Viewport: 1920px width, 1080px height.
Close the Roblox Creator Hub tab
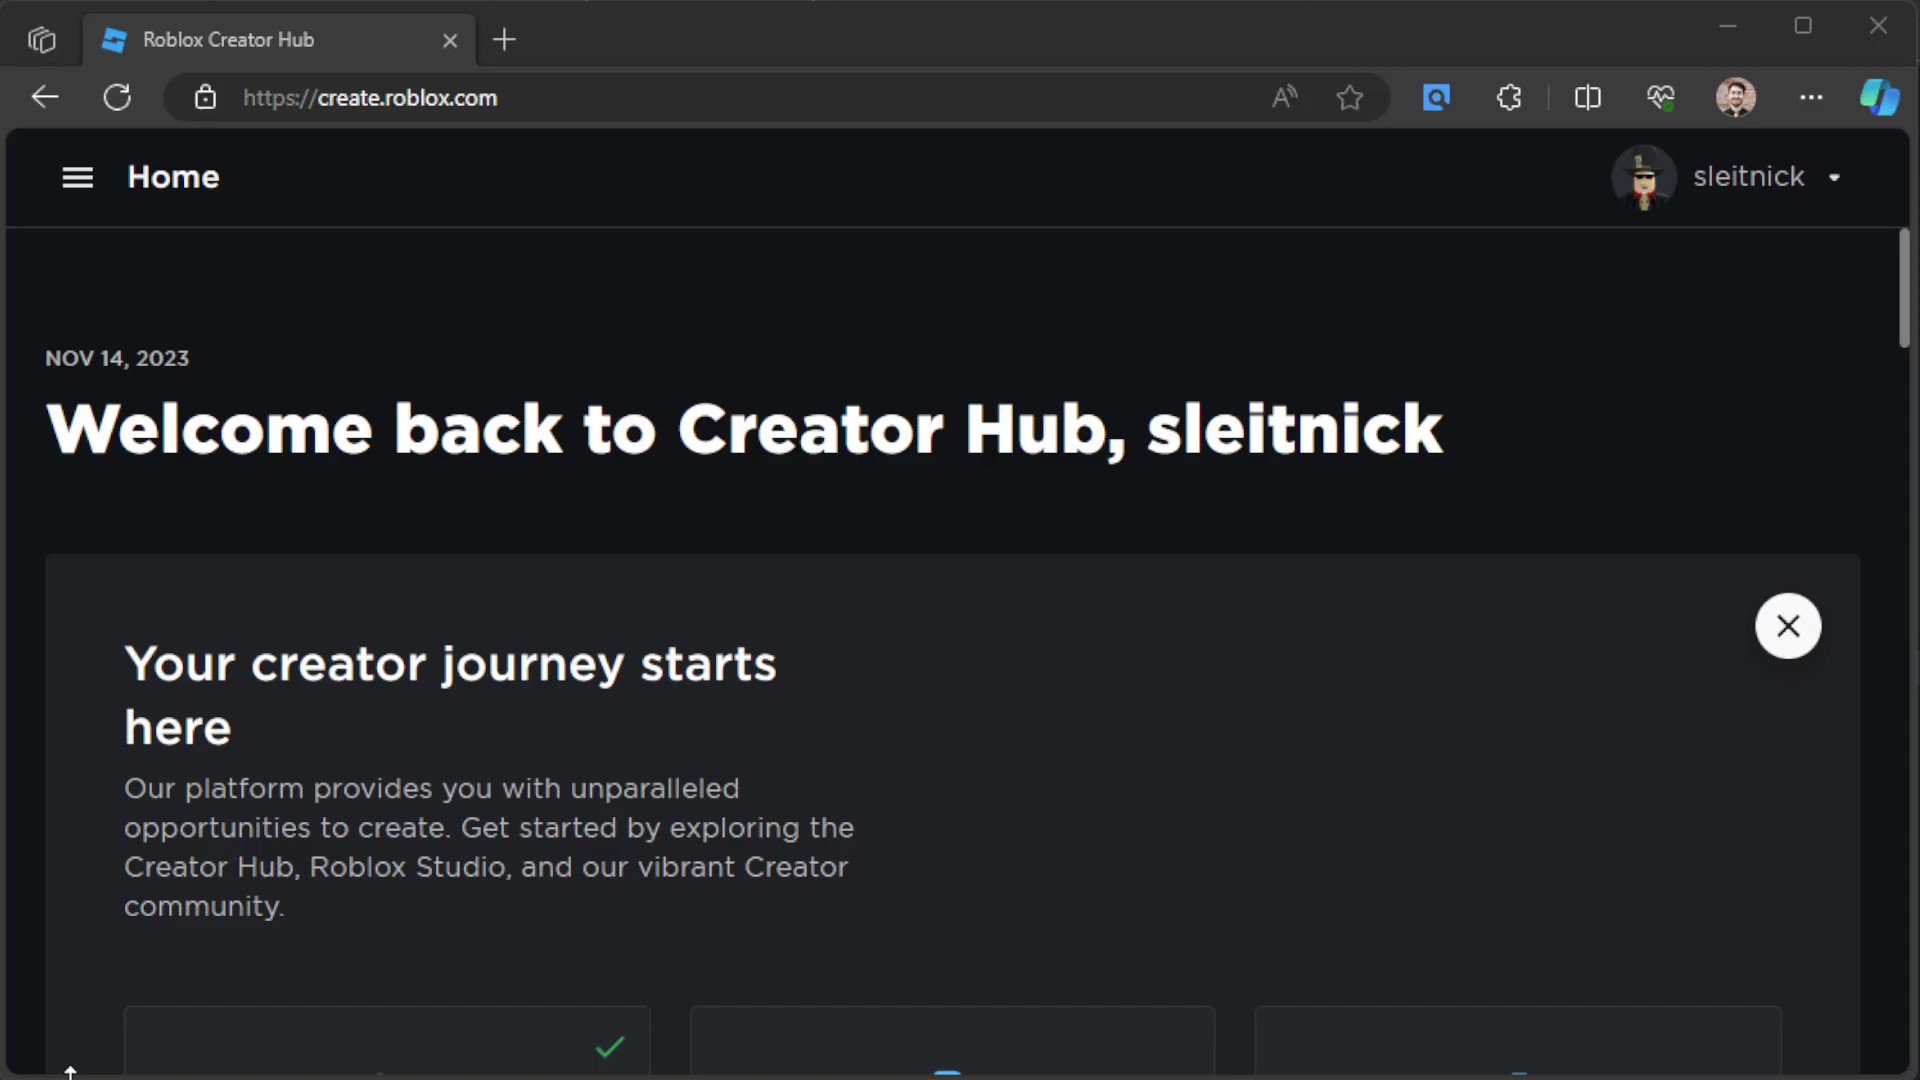pyautogui.click(x=450, y=40)
